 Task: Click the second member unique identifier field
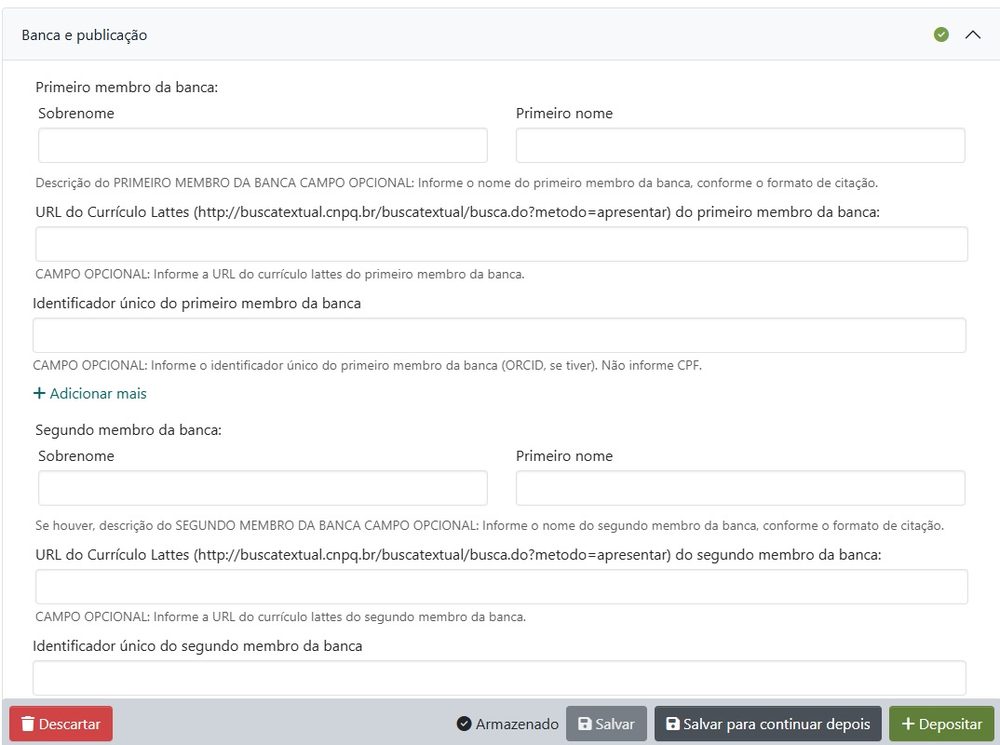[499, 678]
